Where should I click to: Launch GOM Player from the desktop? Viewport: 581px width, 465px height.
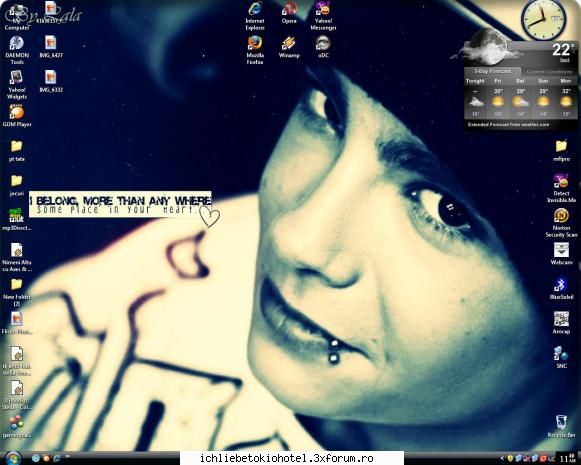coord(17,116)
